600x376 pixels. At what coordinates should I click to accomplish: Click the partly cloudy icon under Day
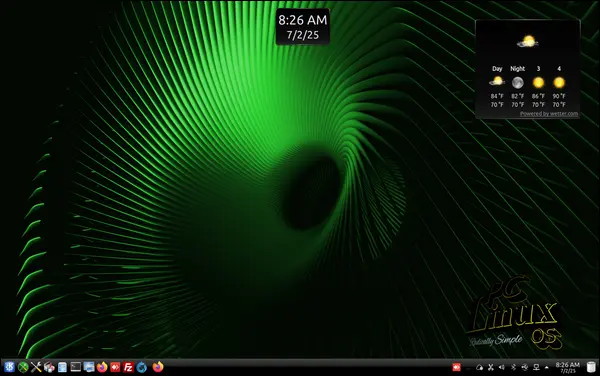pyautogui.click(x=497, y=82)
